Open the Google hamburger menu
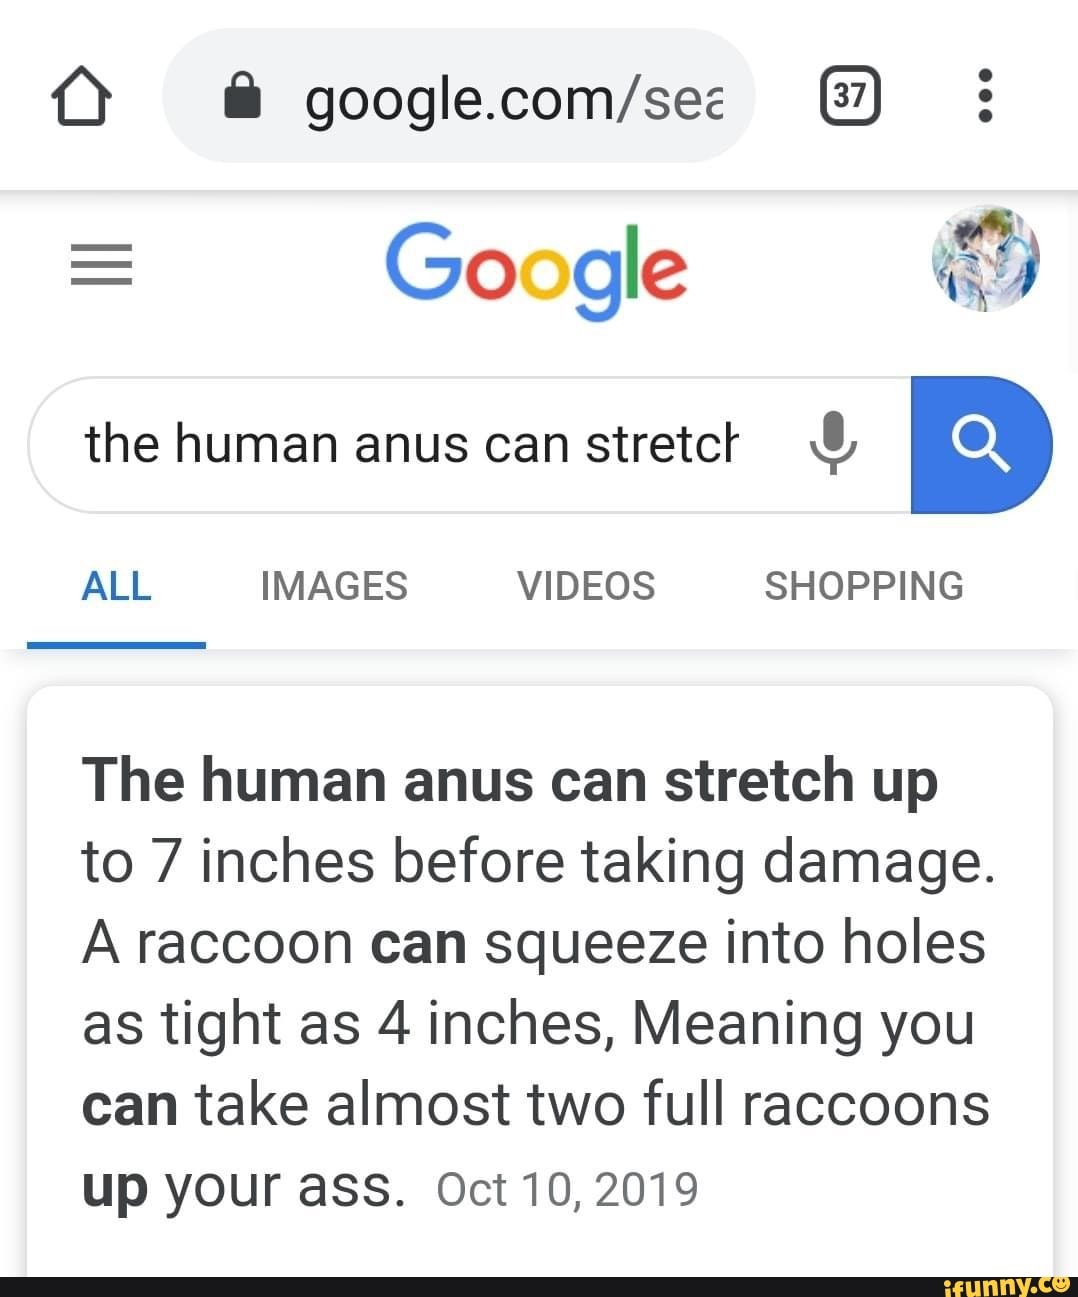The width and height of the screenshot is (1078, 1297). [101, 265]
